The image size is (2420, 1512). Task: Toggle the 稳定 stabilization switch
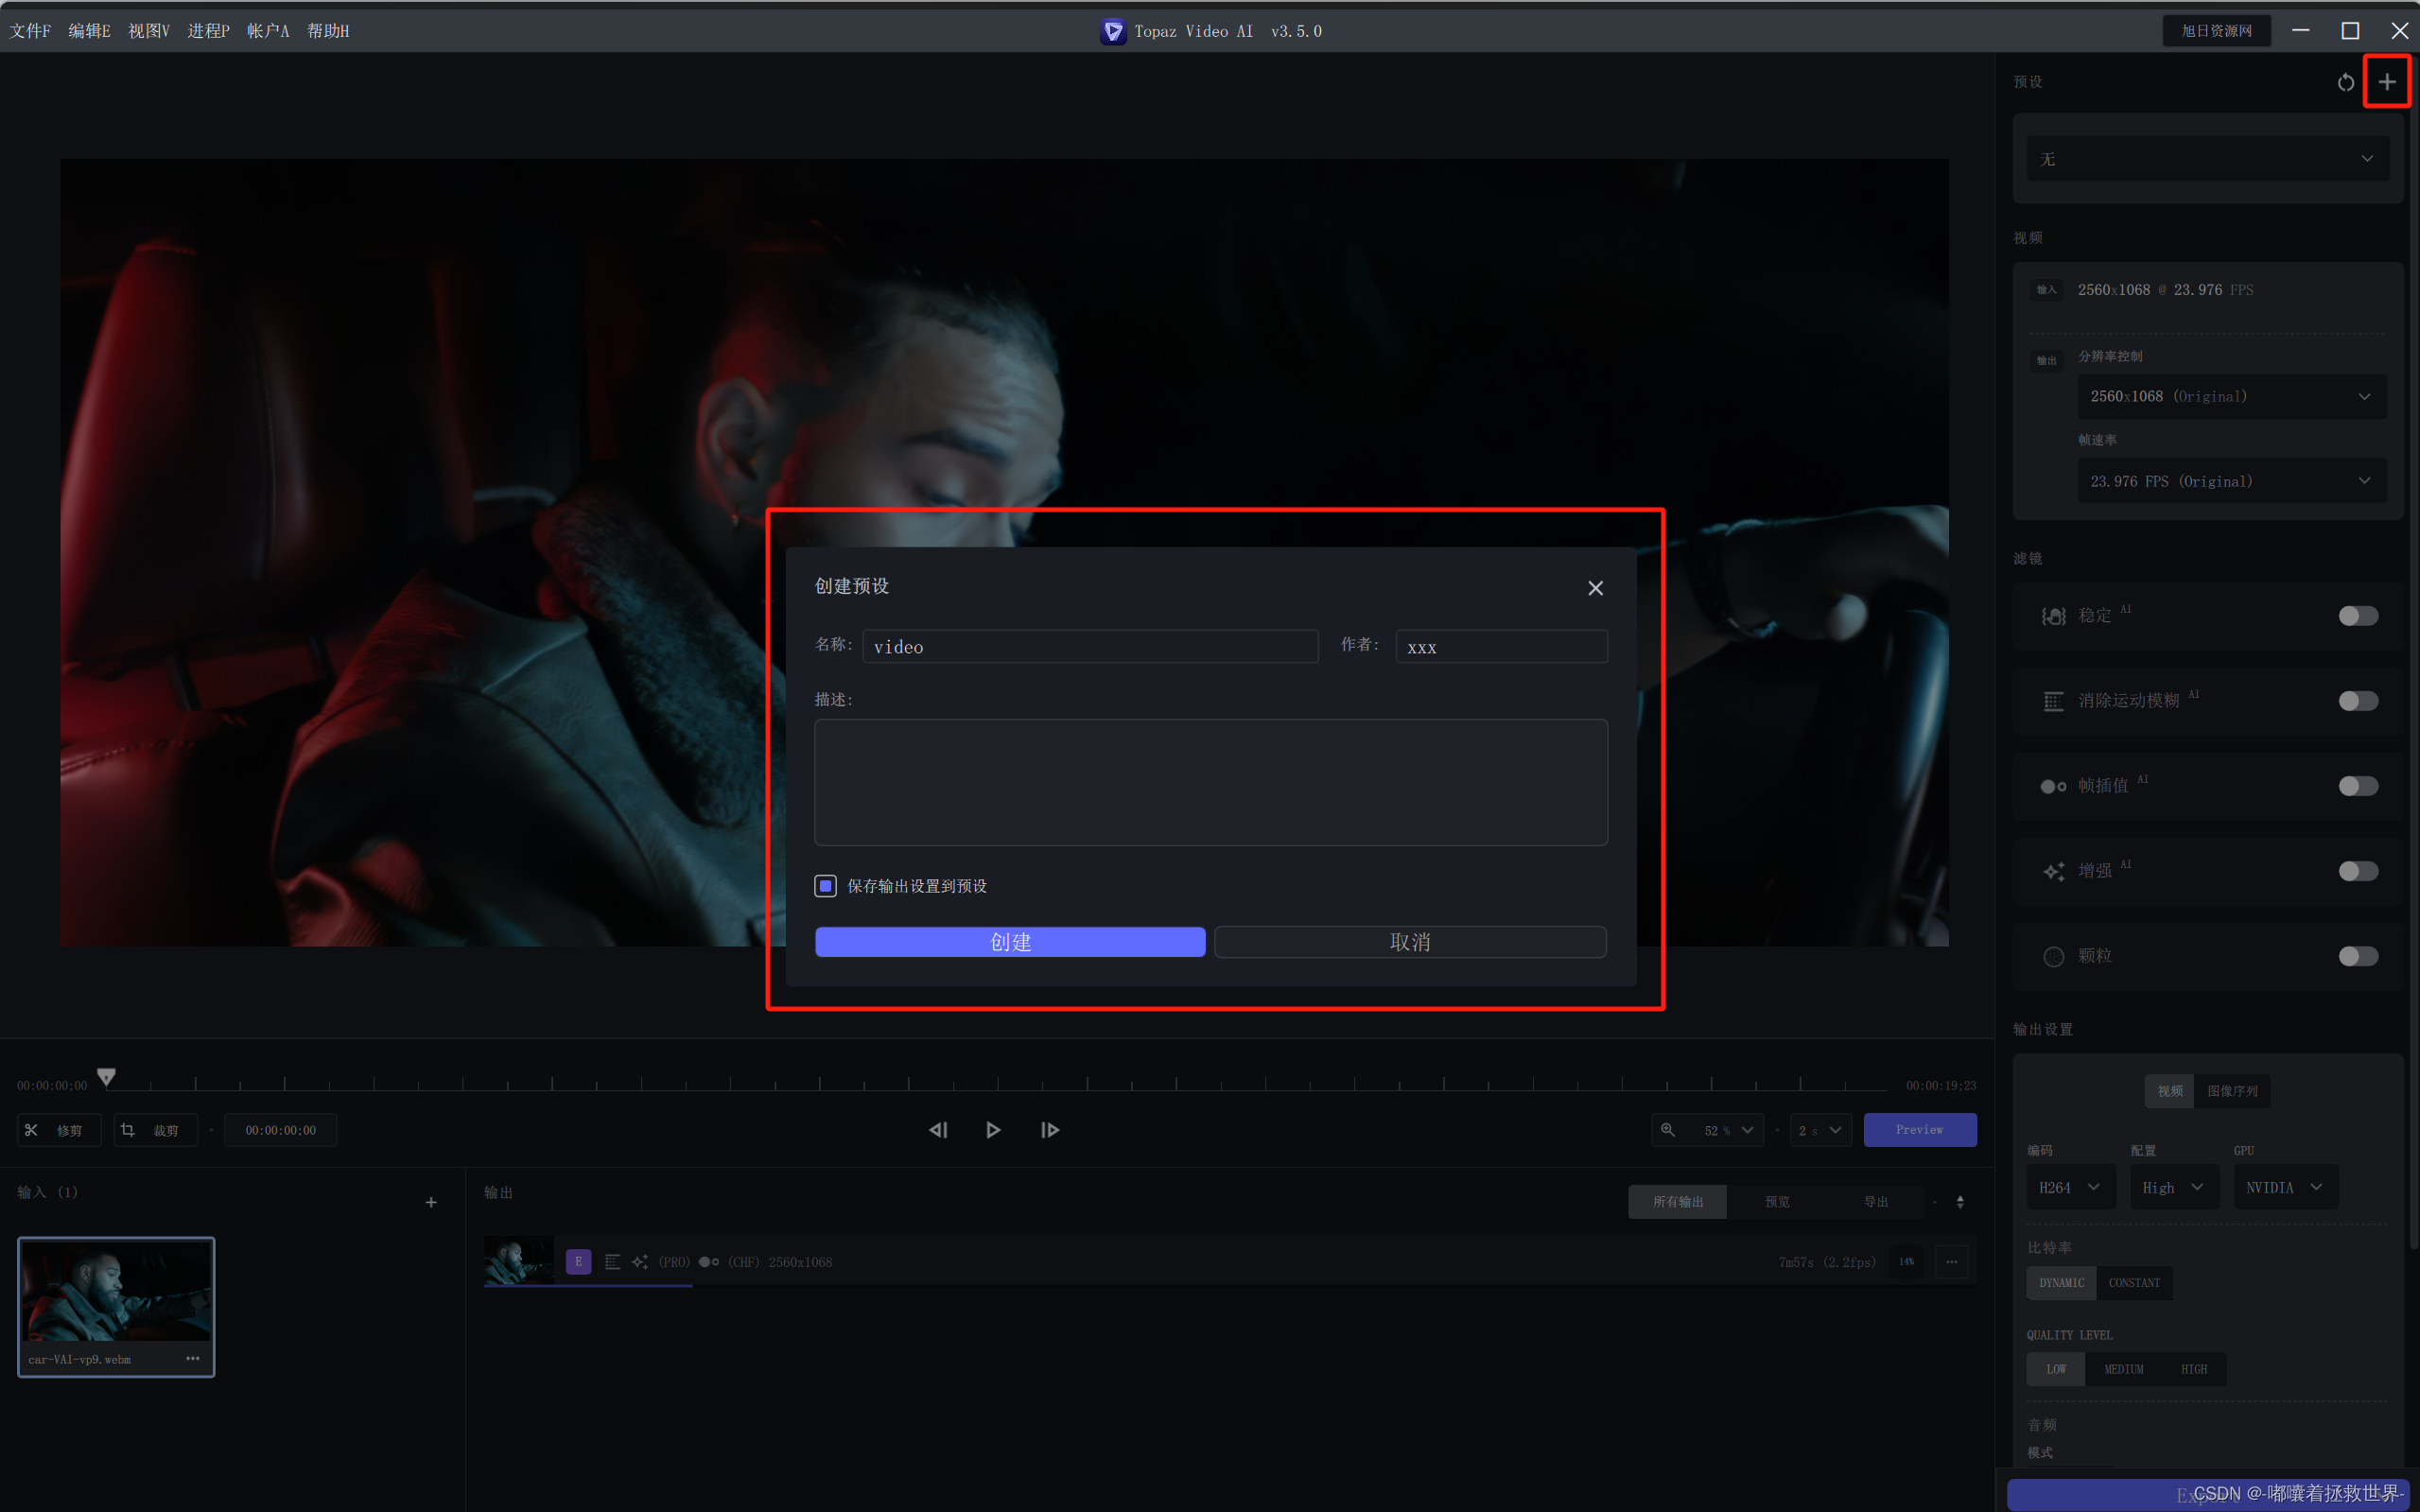(2357, 616)
